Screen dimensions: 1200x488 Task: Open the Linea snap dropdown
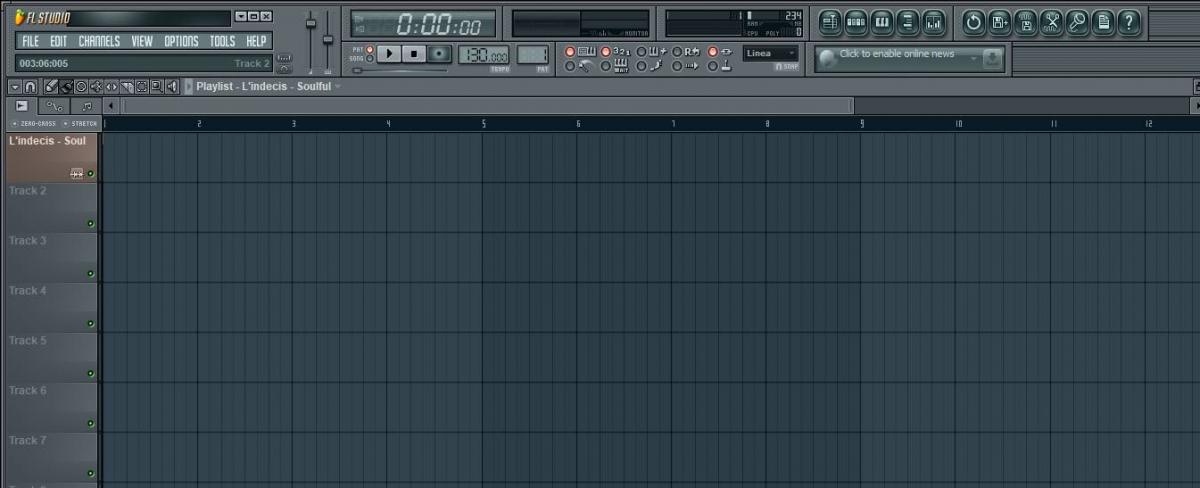tap(771, 53)
